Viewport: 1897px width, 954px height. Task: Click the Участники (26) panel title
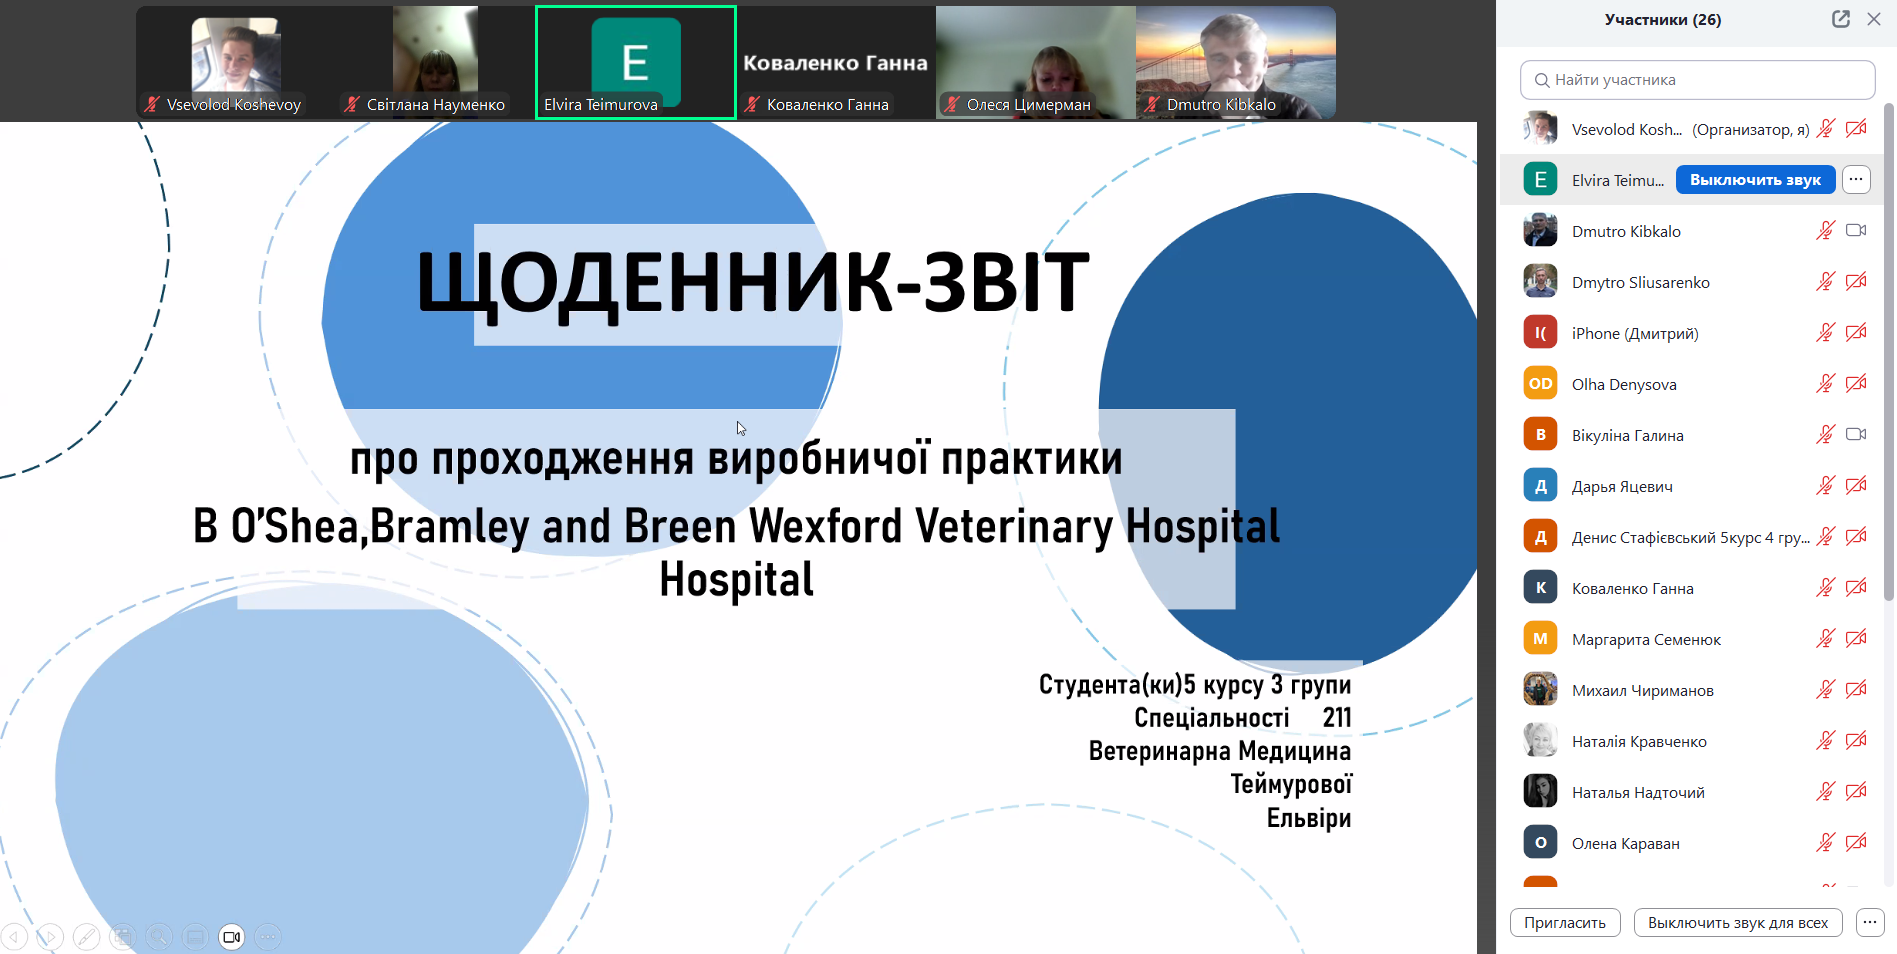tap(1663, 19)
